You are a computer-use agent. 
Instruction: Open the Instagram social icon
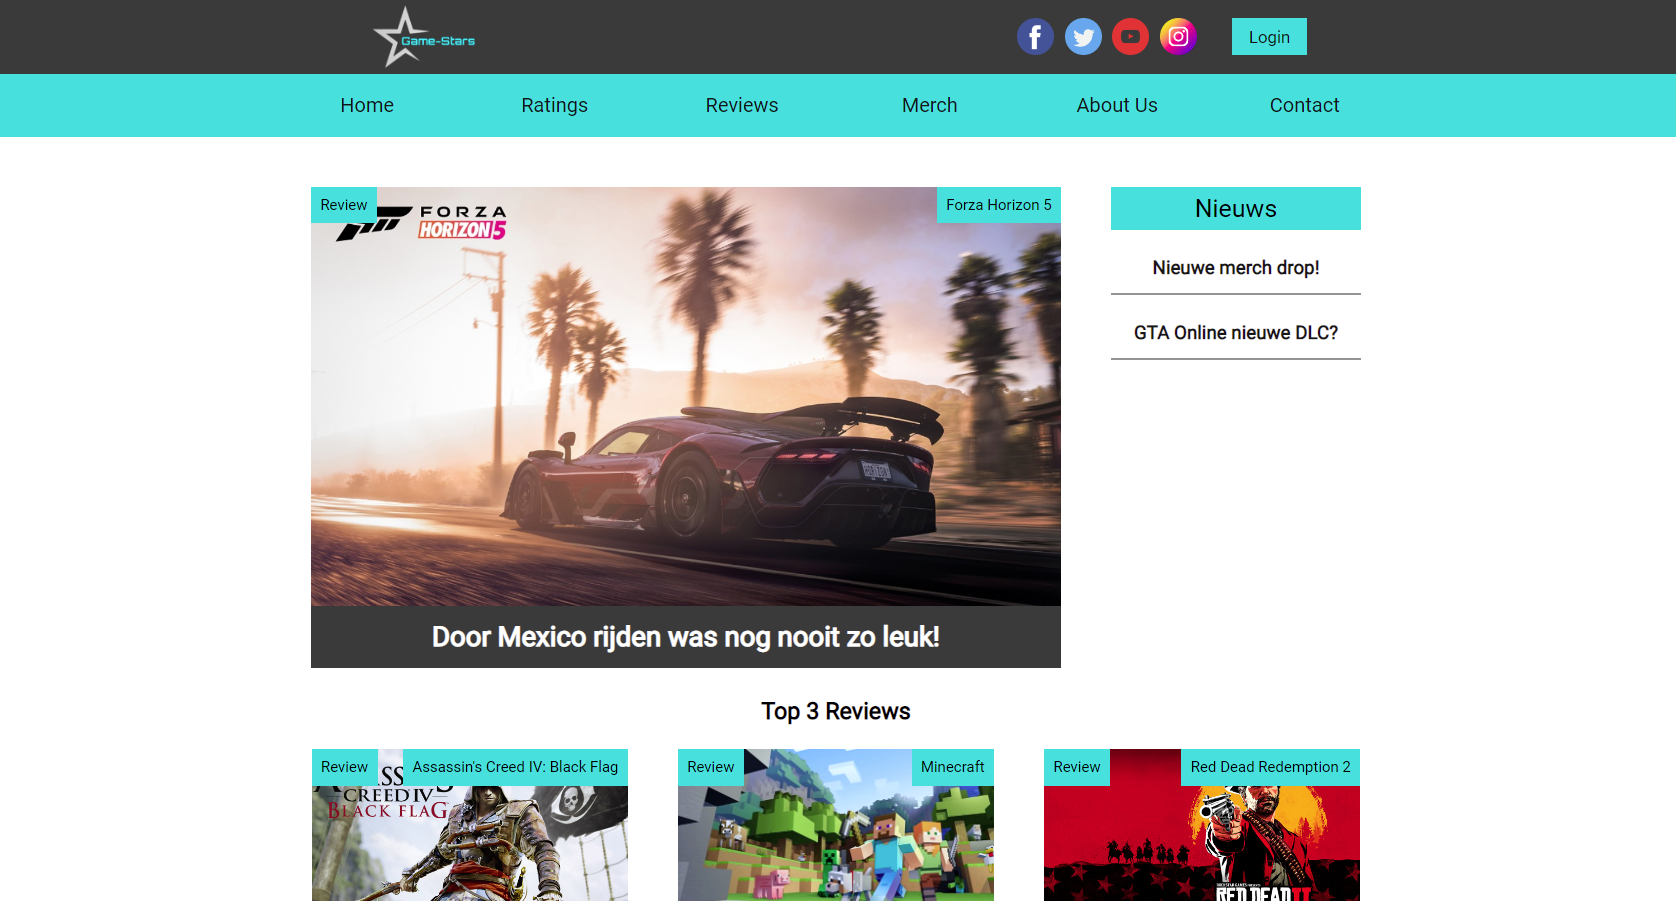click(x=1178, y=37)
